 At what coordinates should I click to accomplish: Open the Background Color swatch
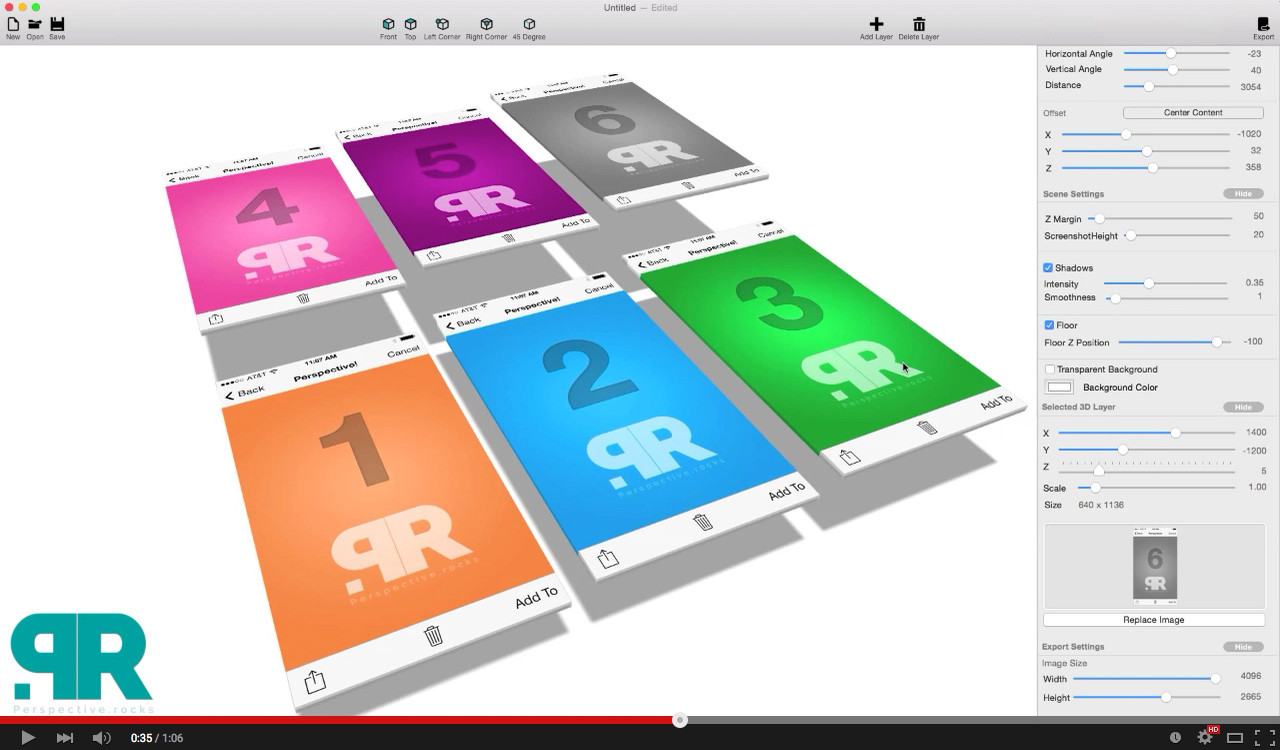pyautogui.click(x=1059, y=387)
